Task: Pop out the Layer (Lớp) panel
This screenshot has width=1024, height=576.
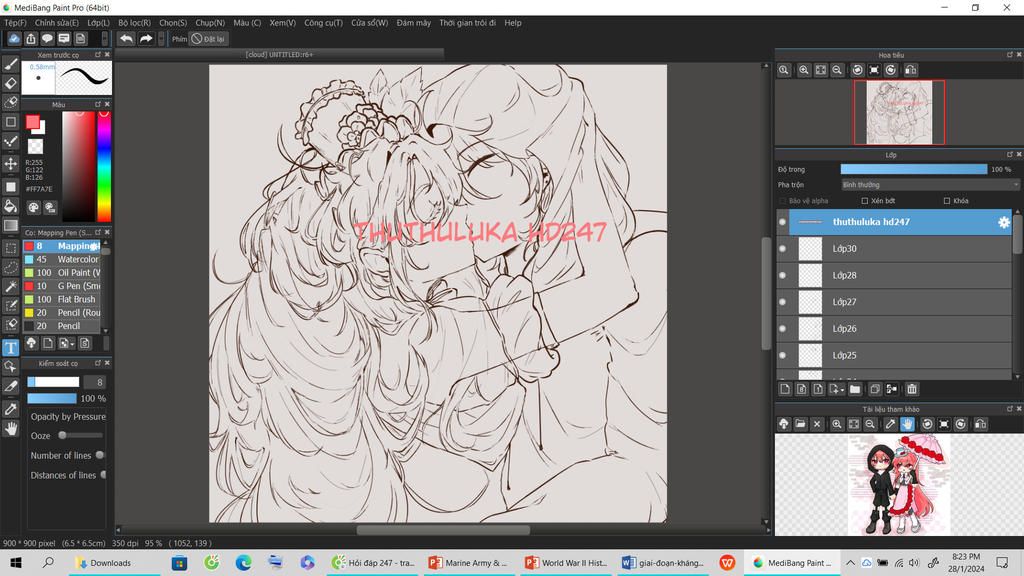Action: pyautogui.click(x=1010, y=155)
